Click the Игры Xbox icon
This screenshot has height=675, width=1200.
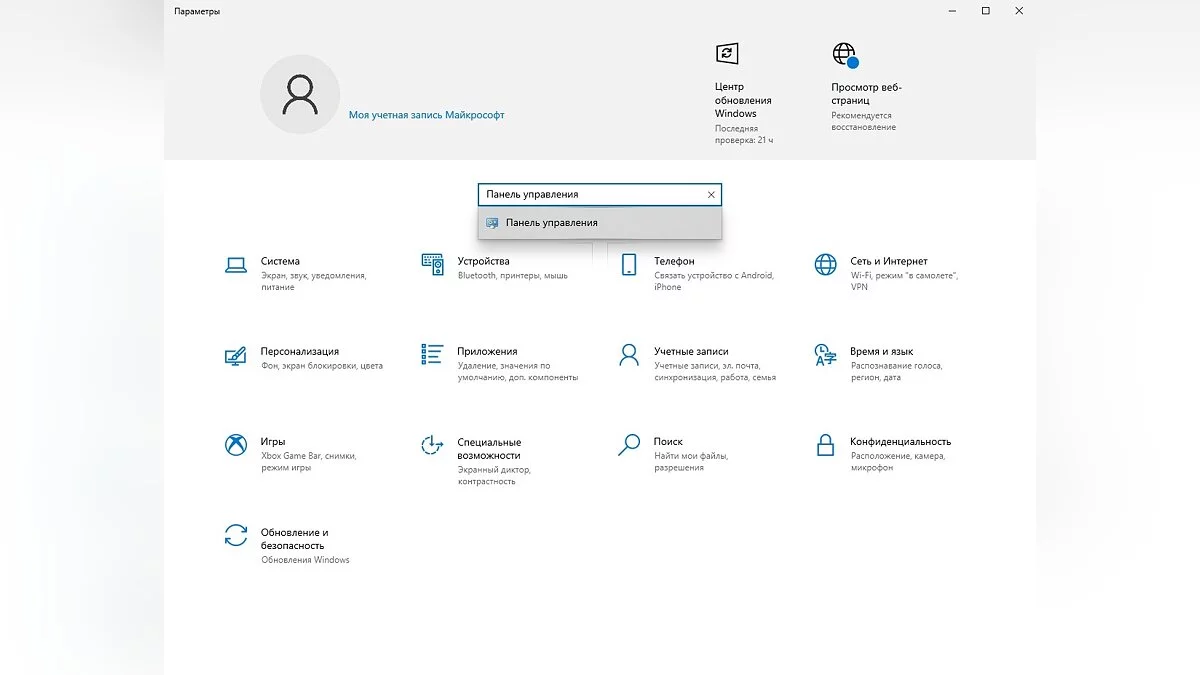pos(235,445)
